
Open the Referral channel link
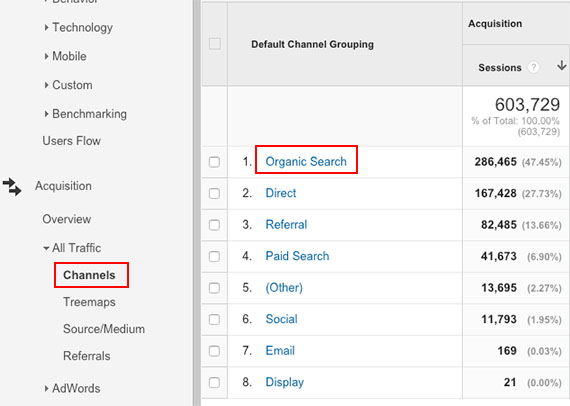pos(286,225)
